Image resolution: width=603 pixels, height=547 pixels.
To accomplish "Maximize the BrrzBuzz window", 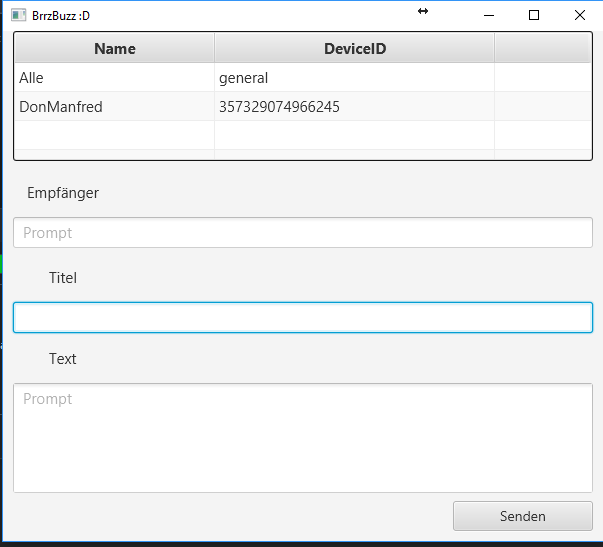I will pyautogui.click(x=534, y=15).
